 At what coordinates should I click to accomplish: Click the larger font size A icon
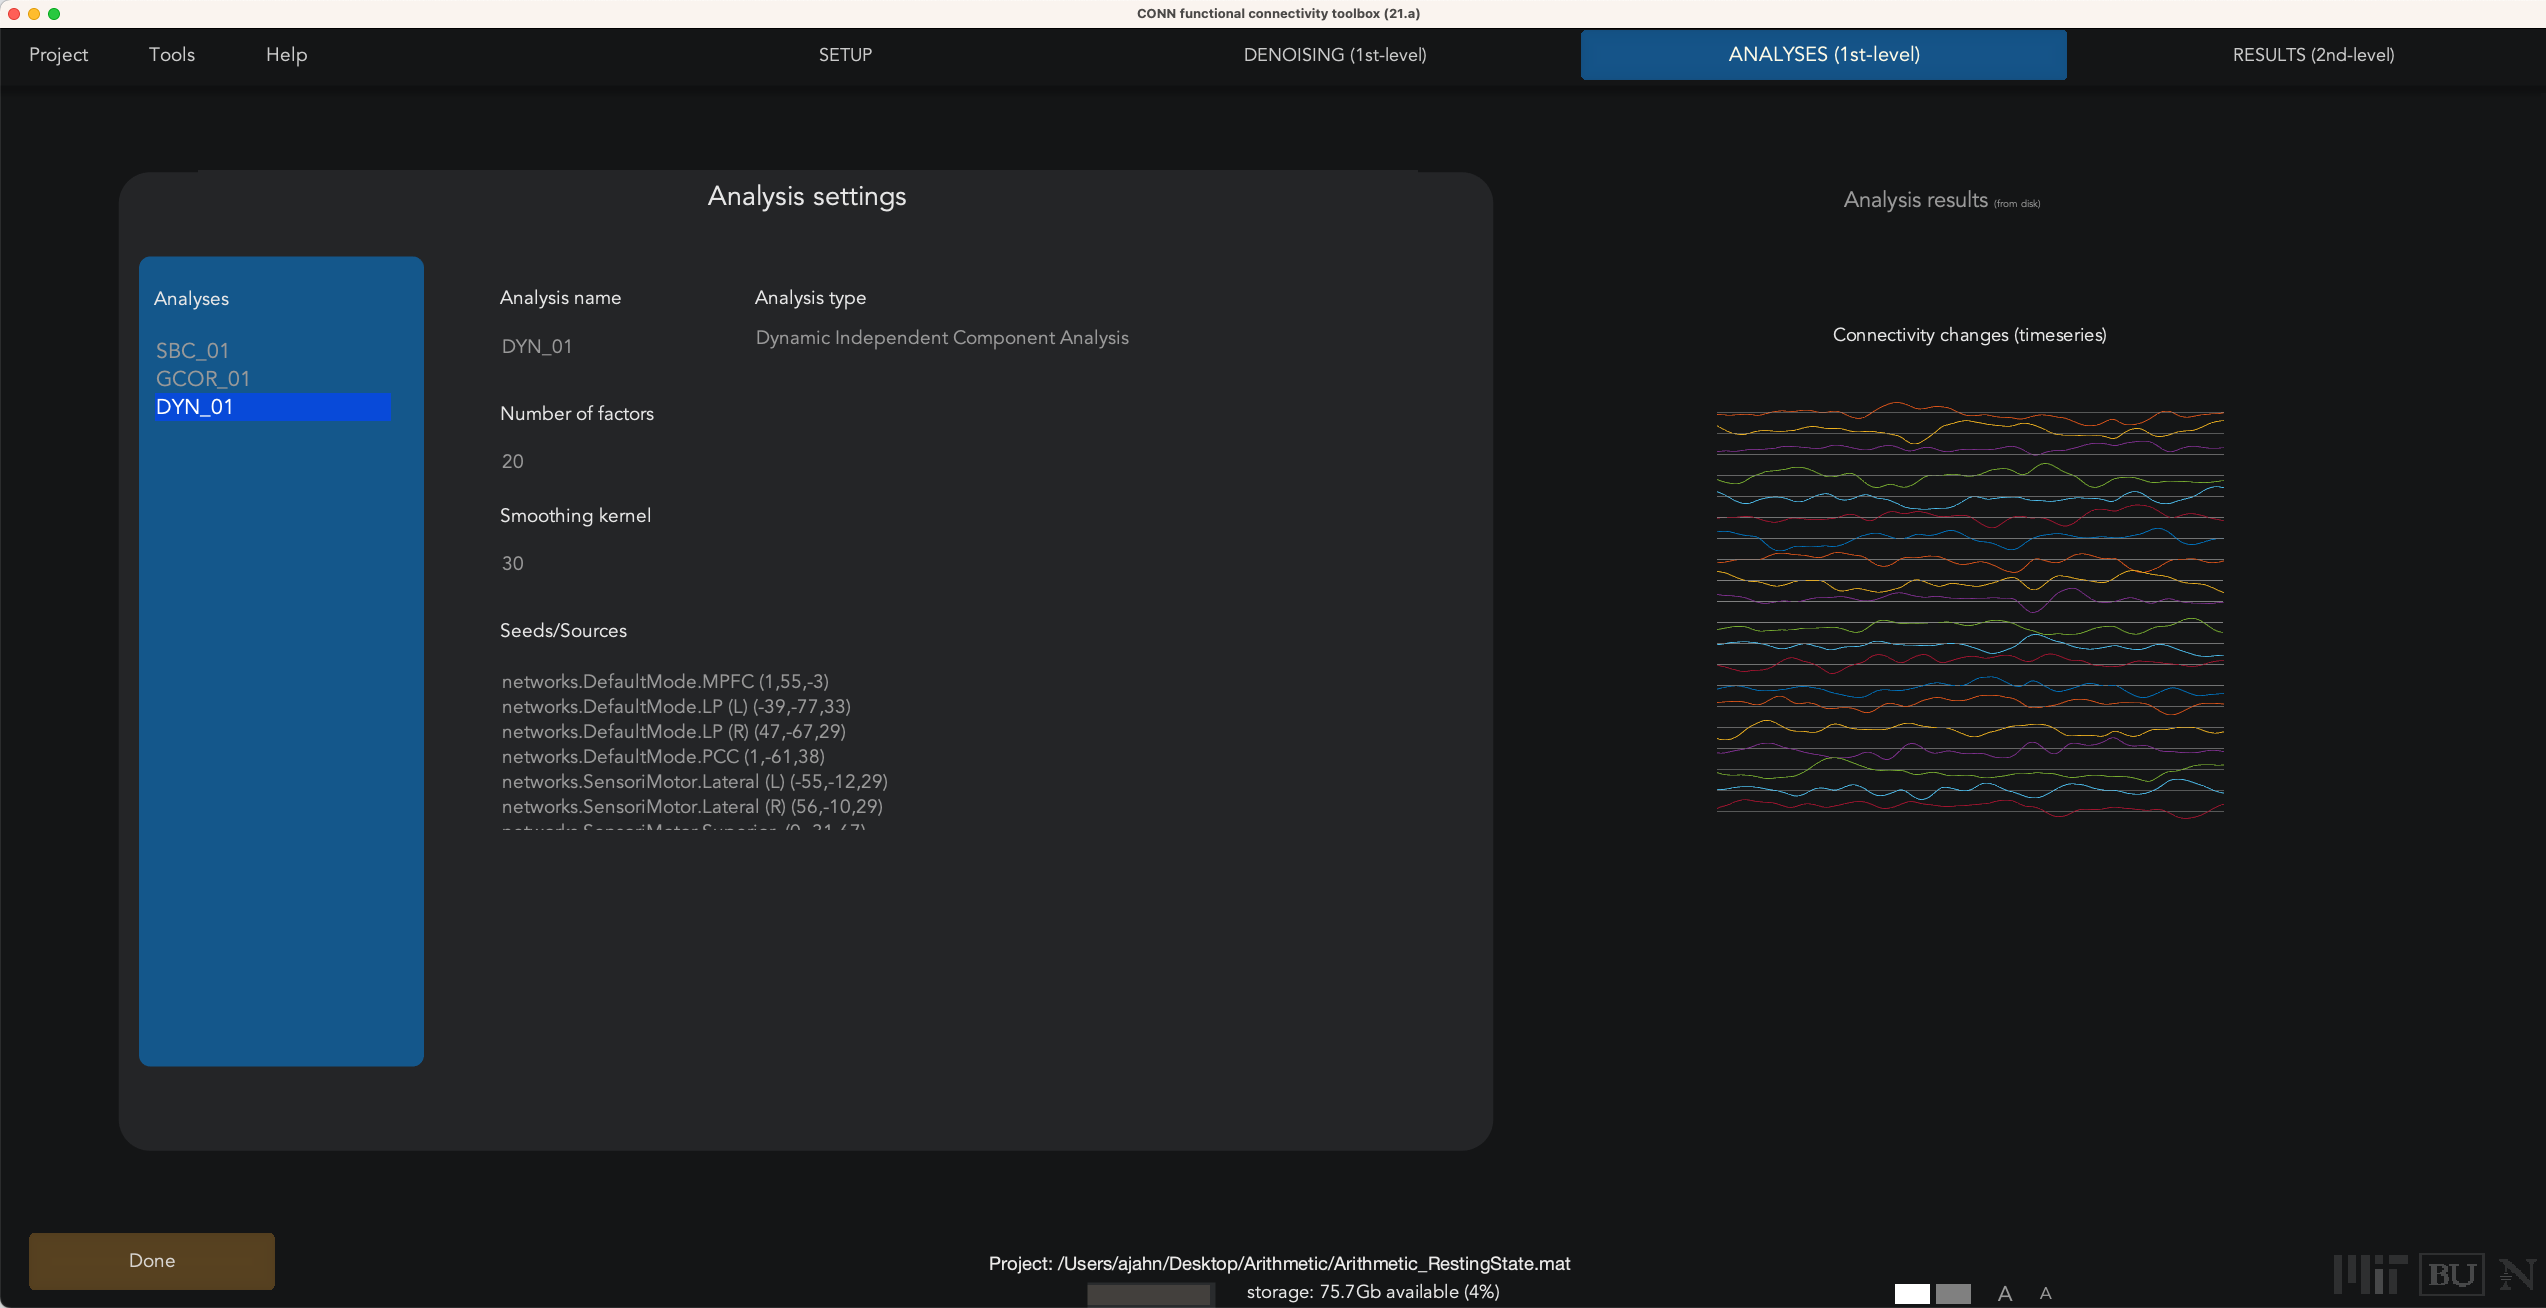[2005, 1294]
